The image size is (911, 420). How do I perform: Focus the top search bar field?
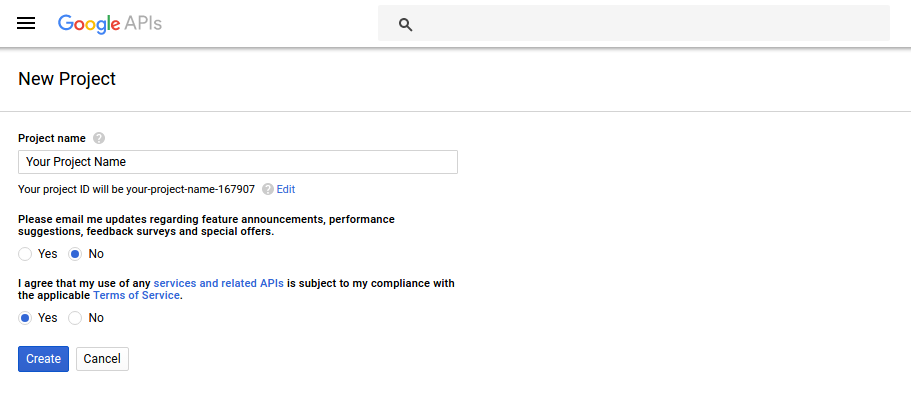click(x=650, y=24)
